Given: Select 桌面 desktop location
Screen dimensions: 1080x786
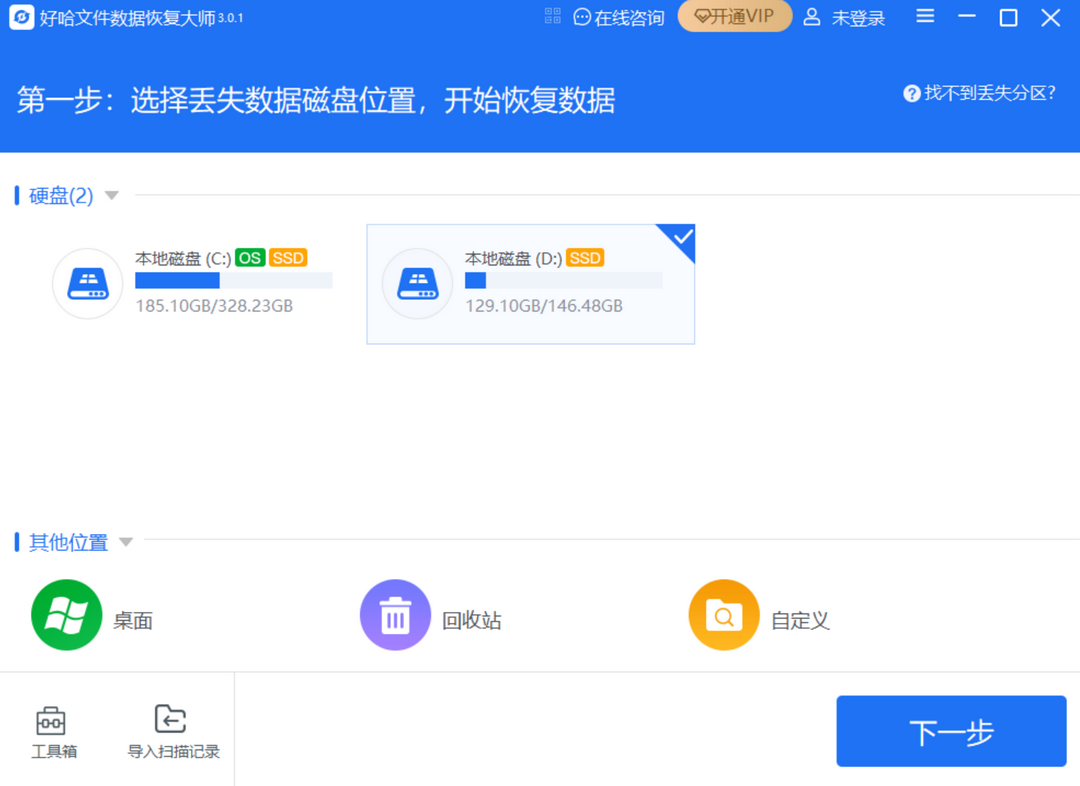Looking at the screenshot, I should (x=67, y=615).
